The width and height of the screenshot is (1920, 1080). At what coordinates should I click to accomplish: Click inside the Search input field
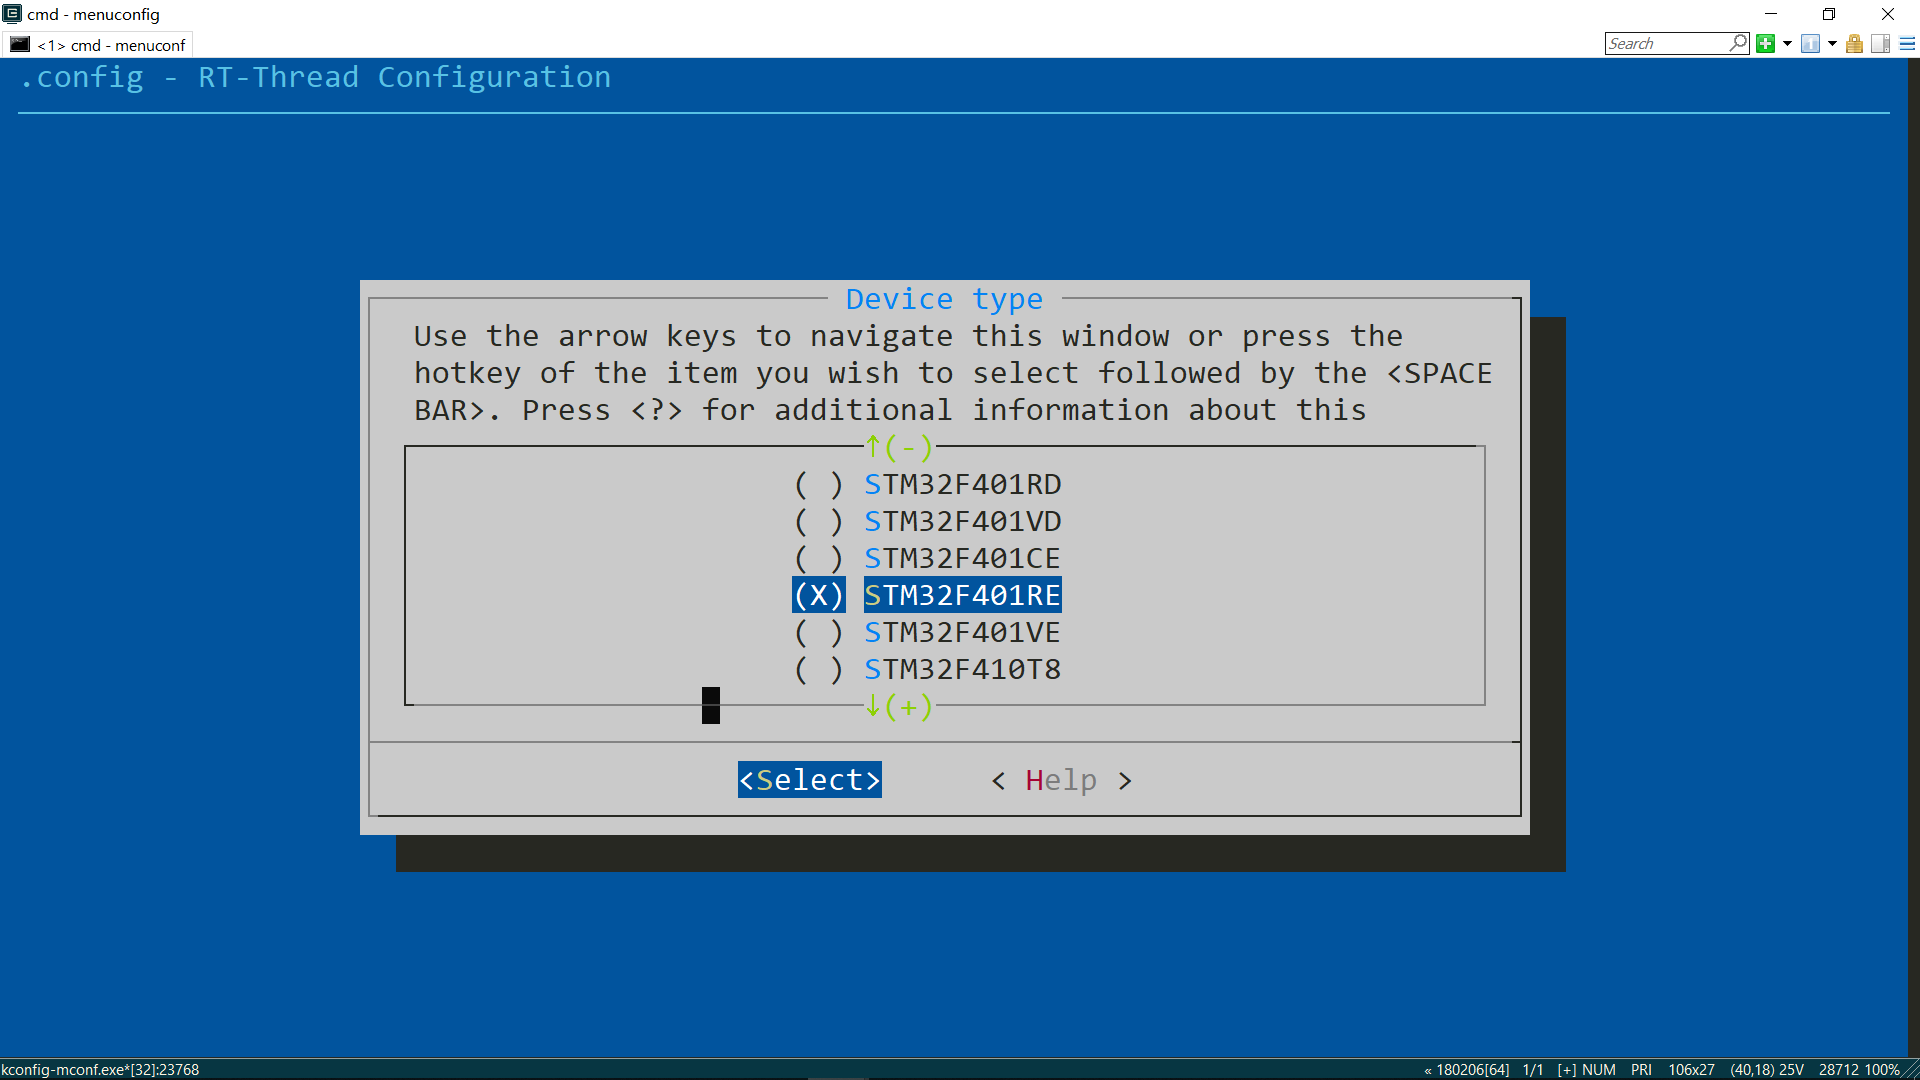tap(1665, 43)
